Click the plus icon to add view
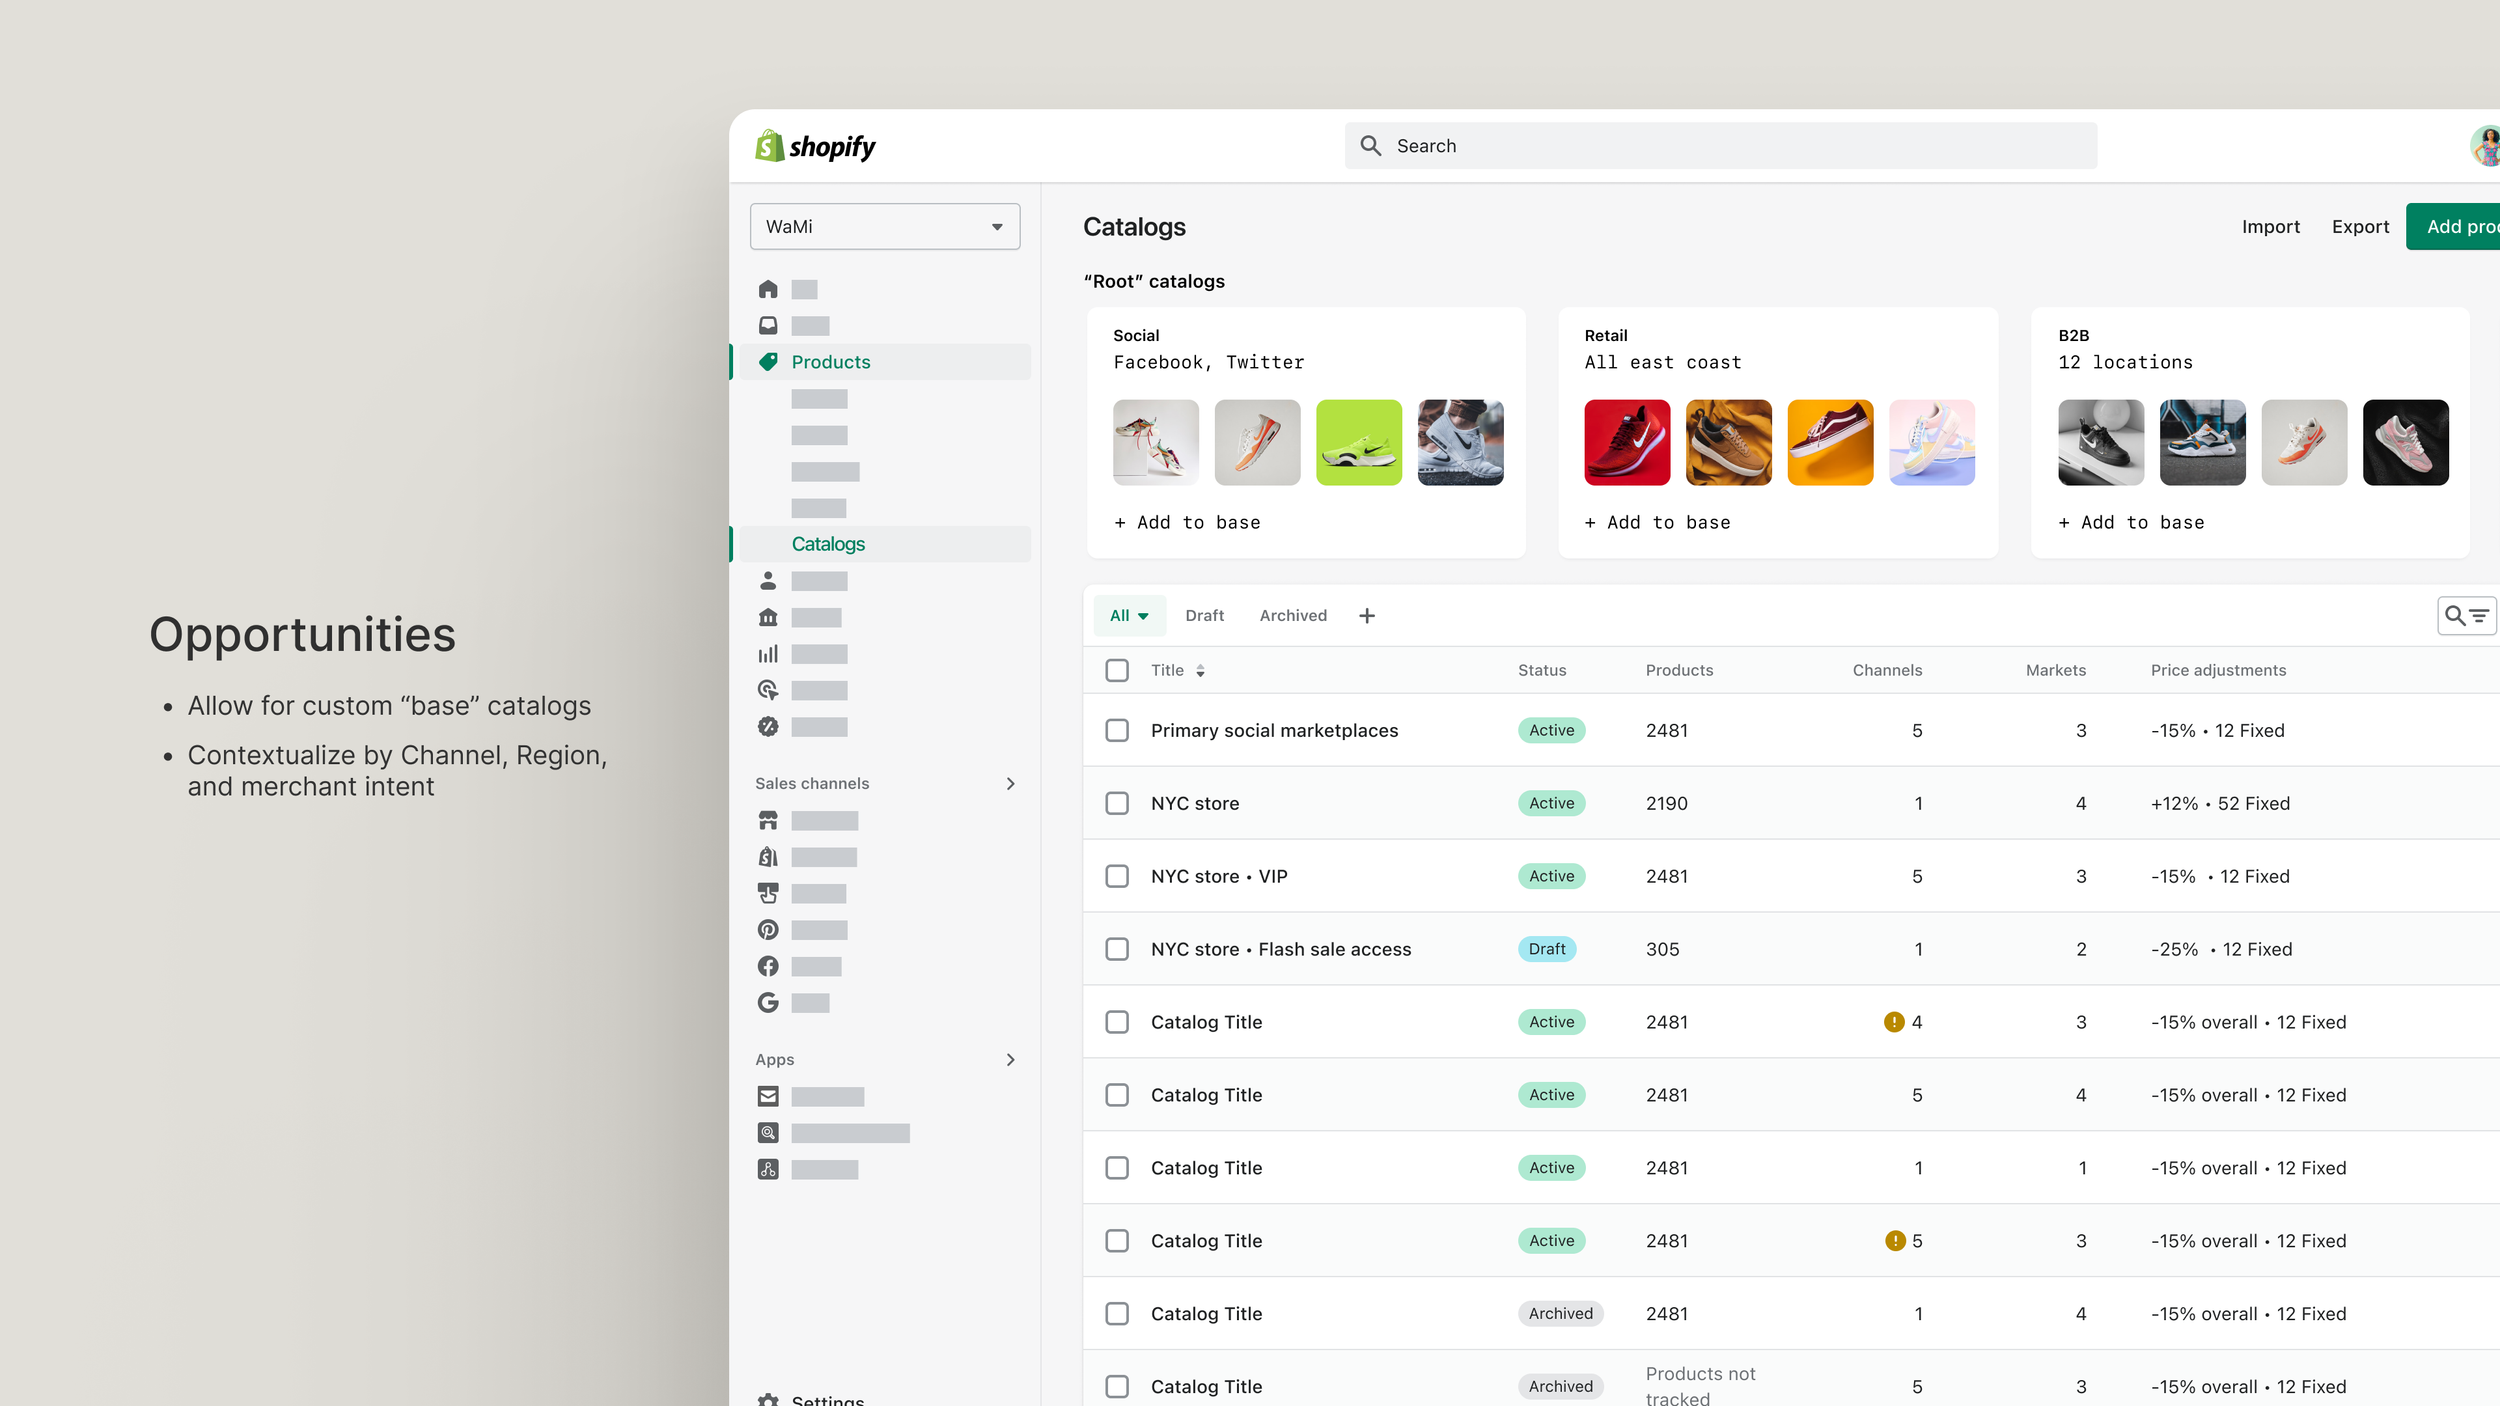Image resolution: width=2500 pixels, height=1406 pixels. (x=1366, y=616)
